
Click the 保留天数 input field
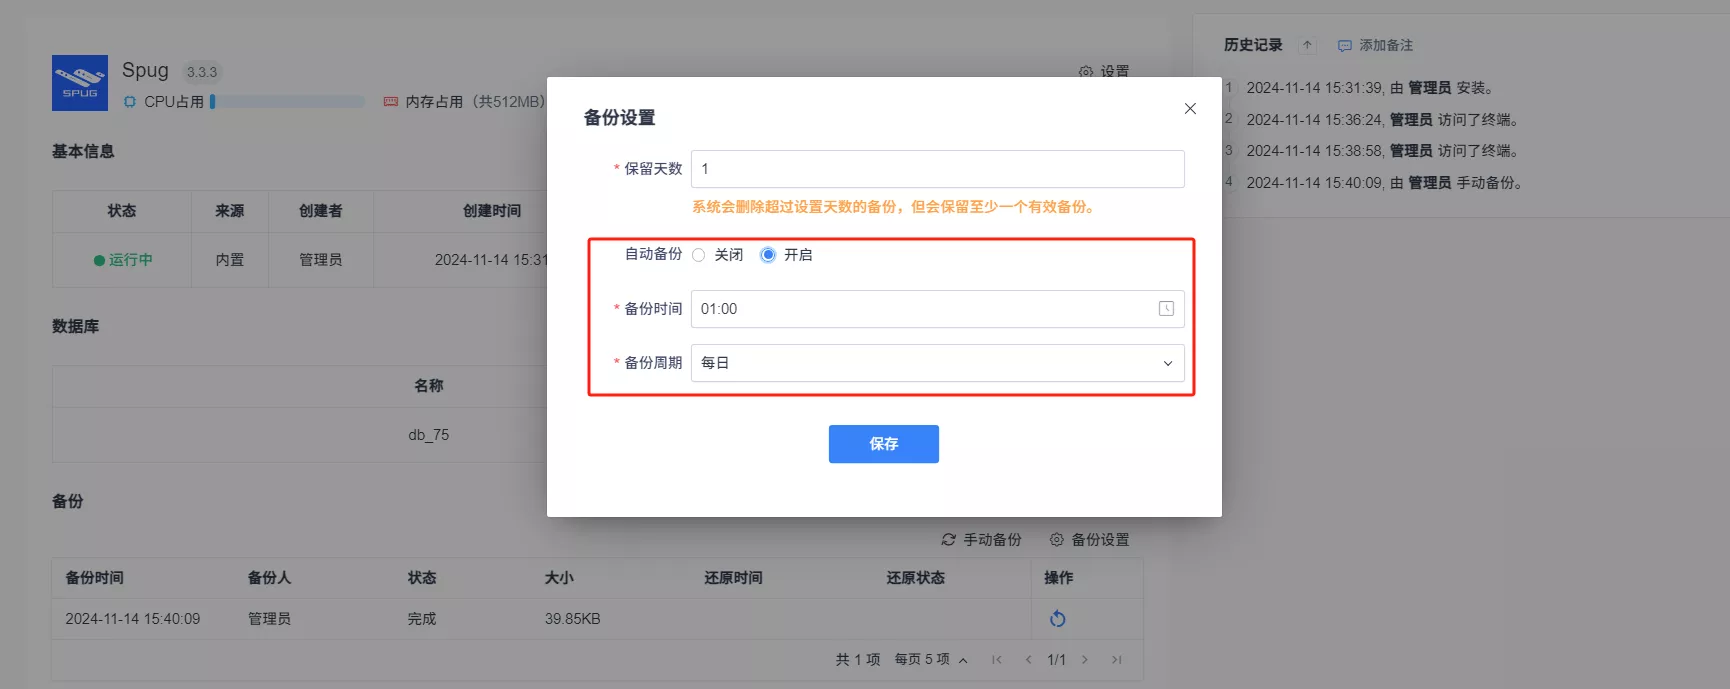[x=938, y=169]
